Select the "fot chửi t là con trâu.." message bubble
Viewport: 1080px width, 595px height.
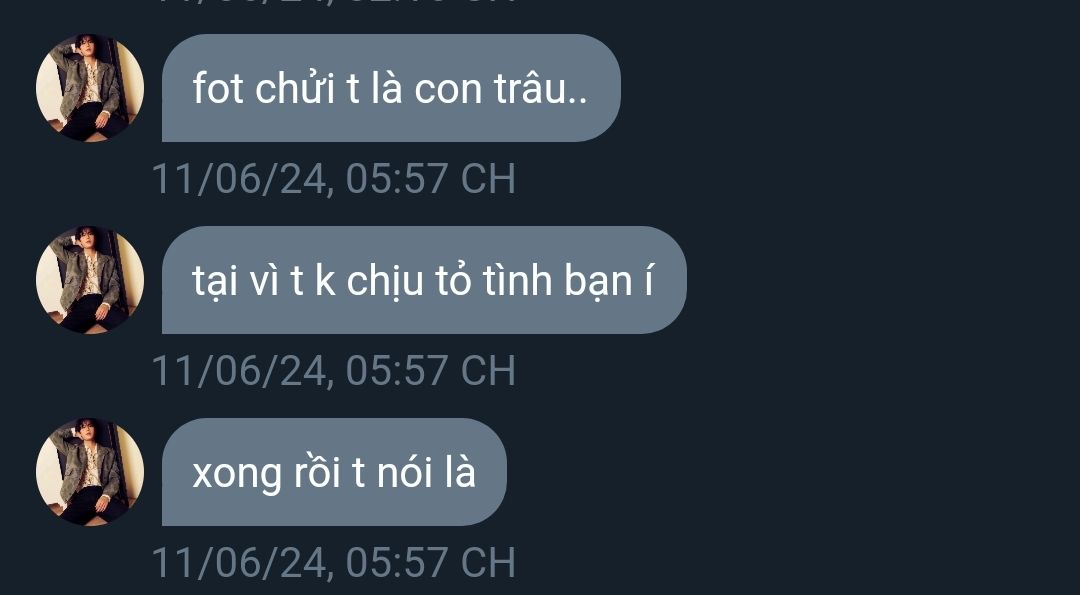(x=391, y=87)
